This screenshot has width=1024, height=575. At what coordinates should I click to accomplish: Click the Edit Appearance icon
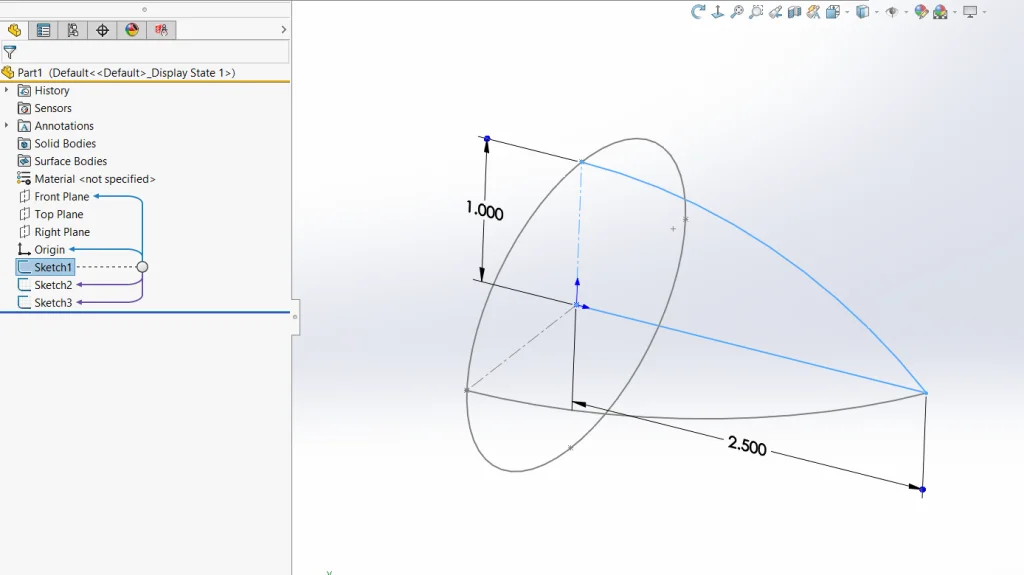pyautogui.click(x=922, y=12)
